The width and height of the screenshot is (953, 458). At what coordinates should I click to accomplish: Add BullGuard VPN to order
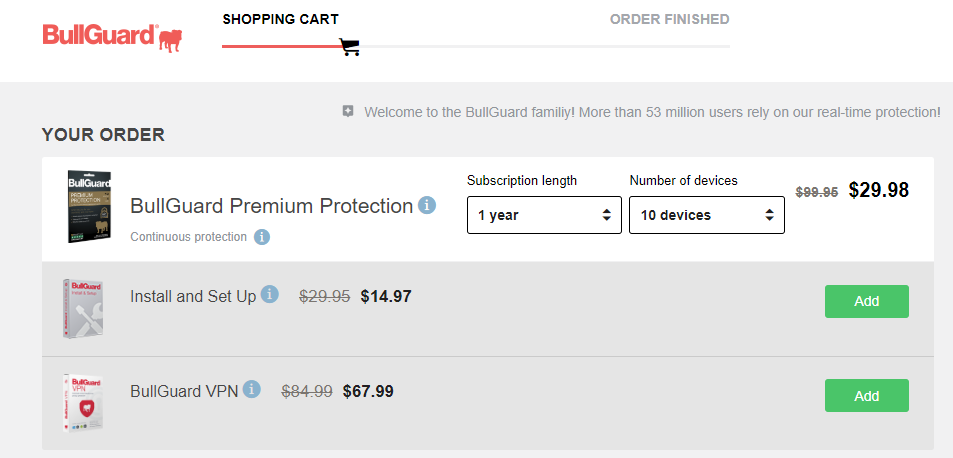point(867,395)
